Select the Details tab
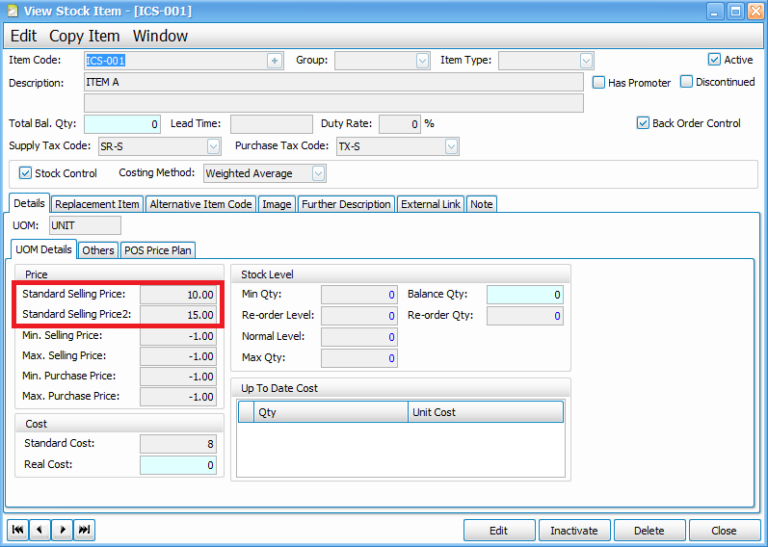Screen dimensions: 768x547 click(x=29, y=203)
